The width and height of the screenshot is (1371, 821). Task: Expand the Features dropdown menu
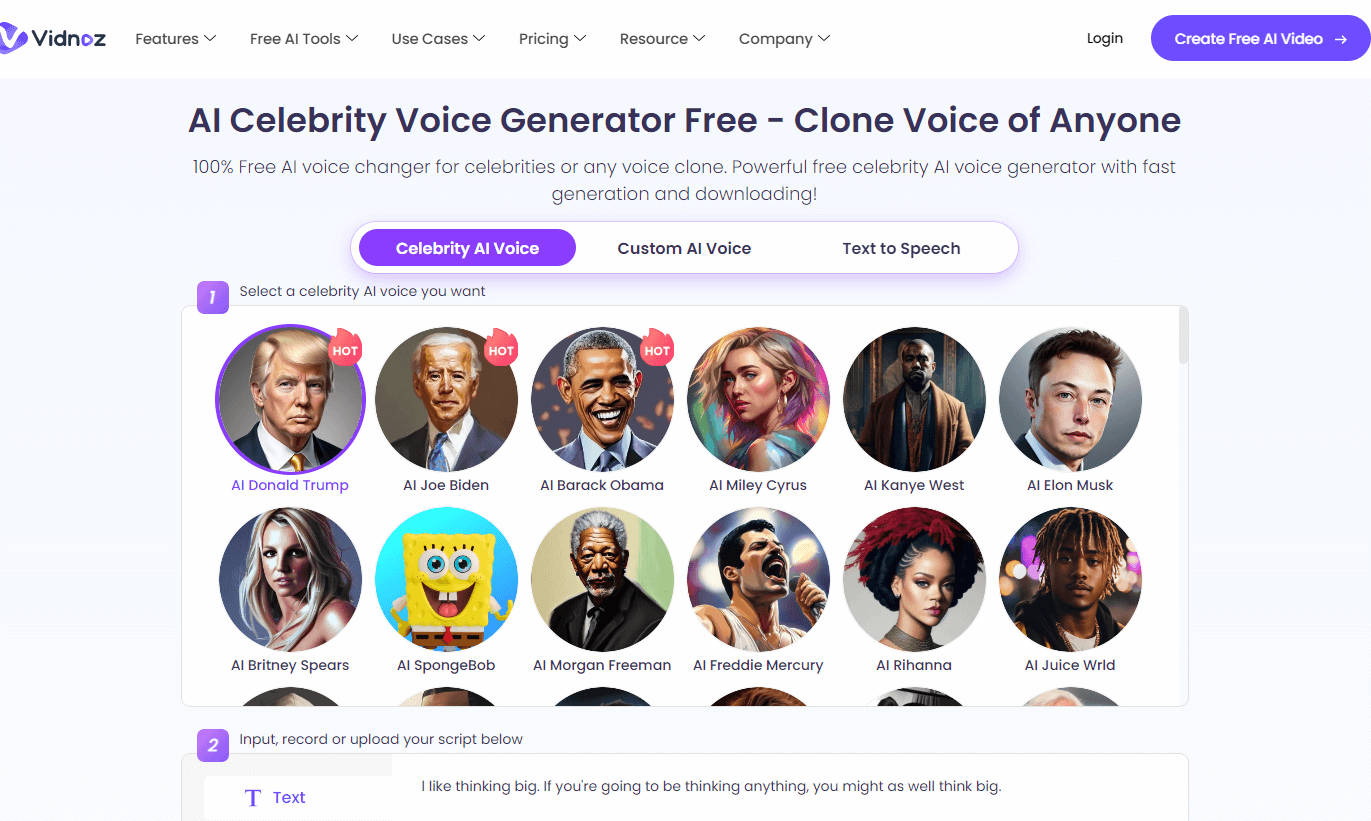176,39
